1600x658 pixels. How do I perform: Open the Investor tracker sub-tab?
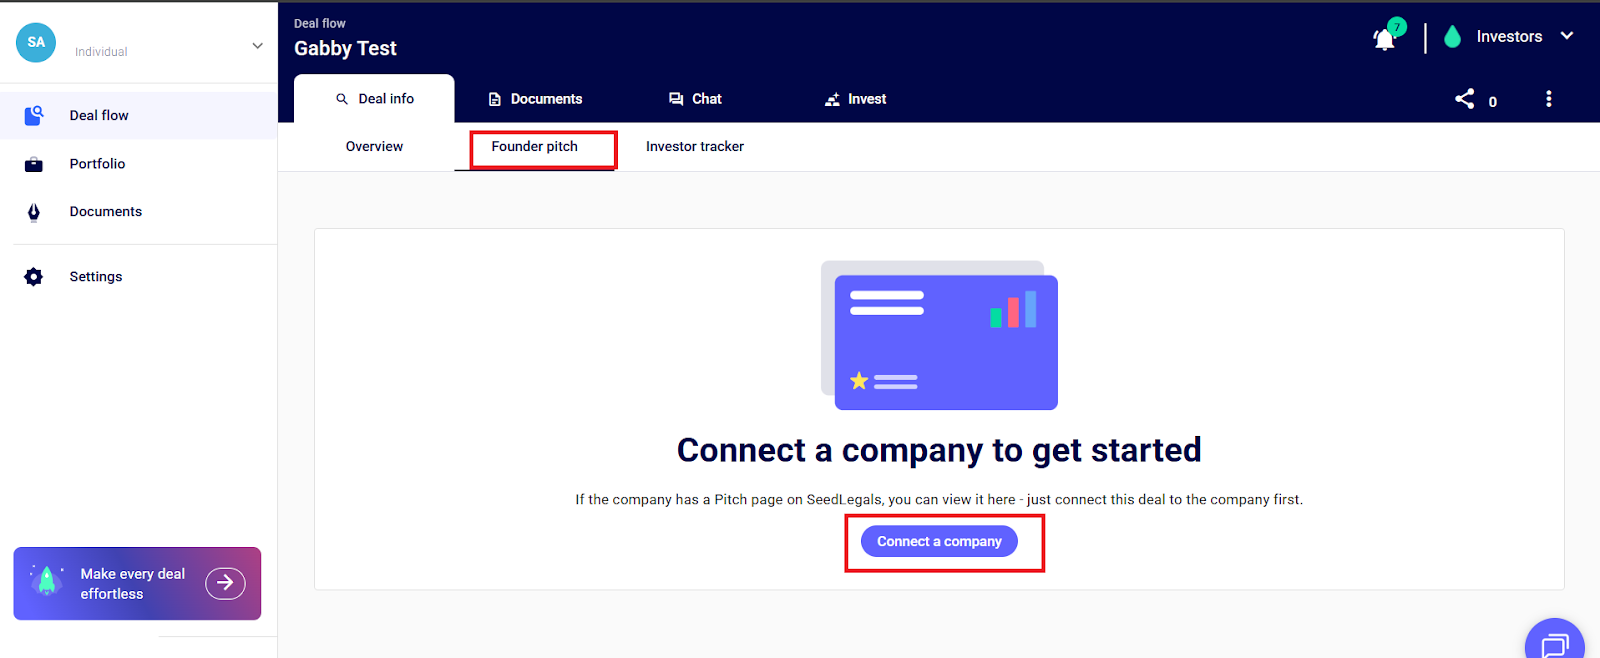(694, 147)
